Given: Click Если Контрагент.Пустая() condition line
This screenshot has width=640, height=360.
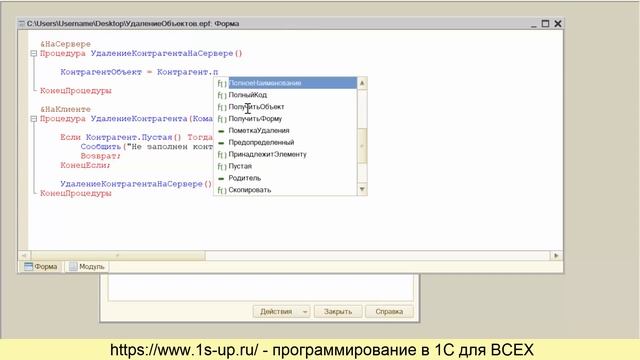Looking at the screenshot, I should 136,137.
